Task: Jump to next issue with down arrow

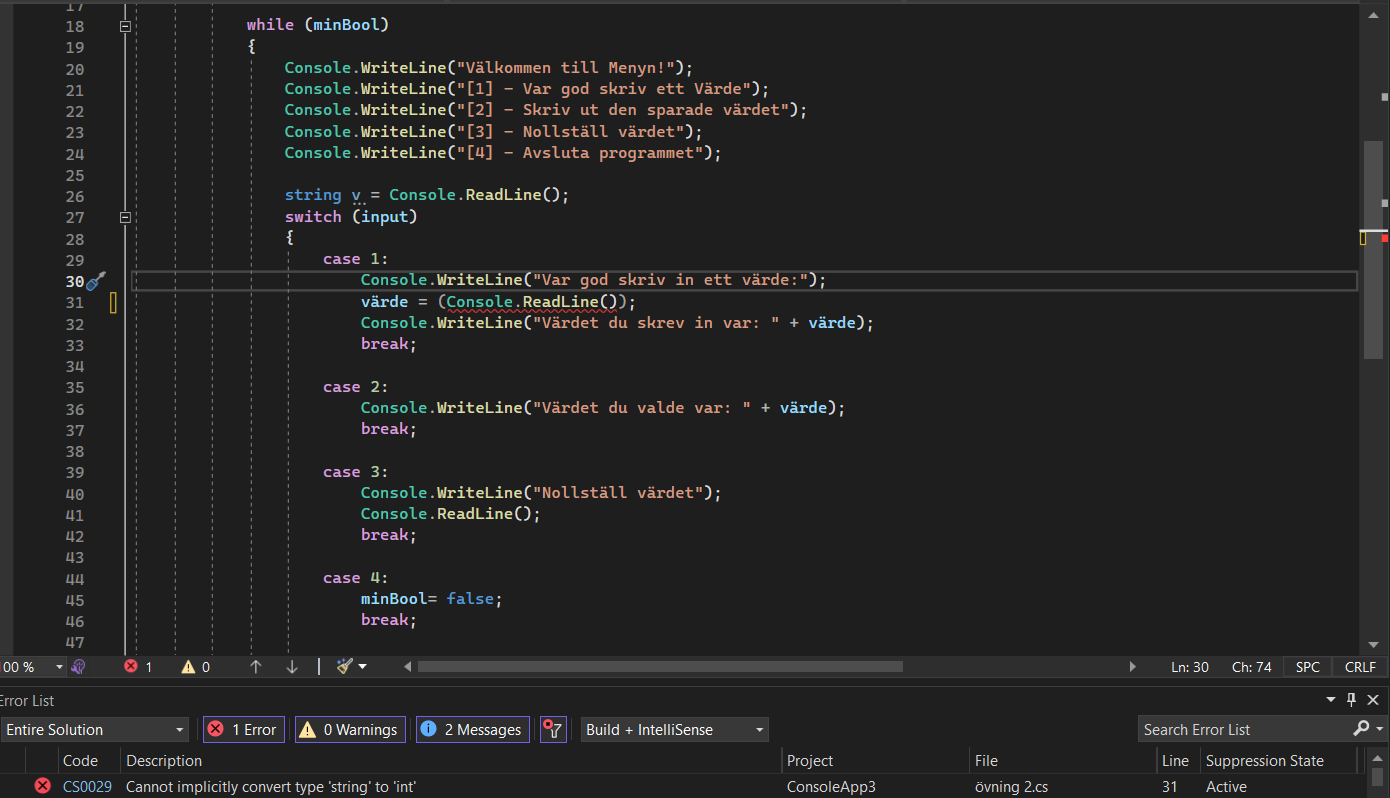Action: click(292, 667)
